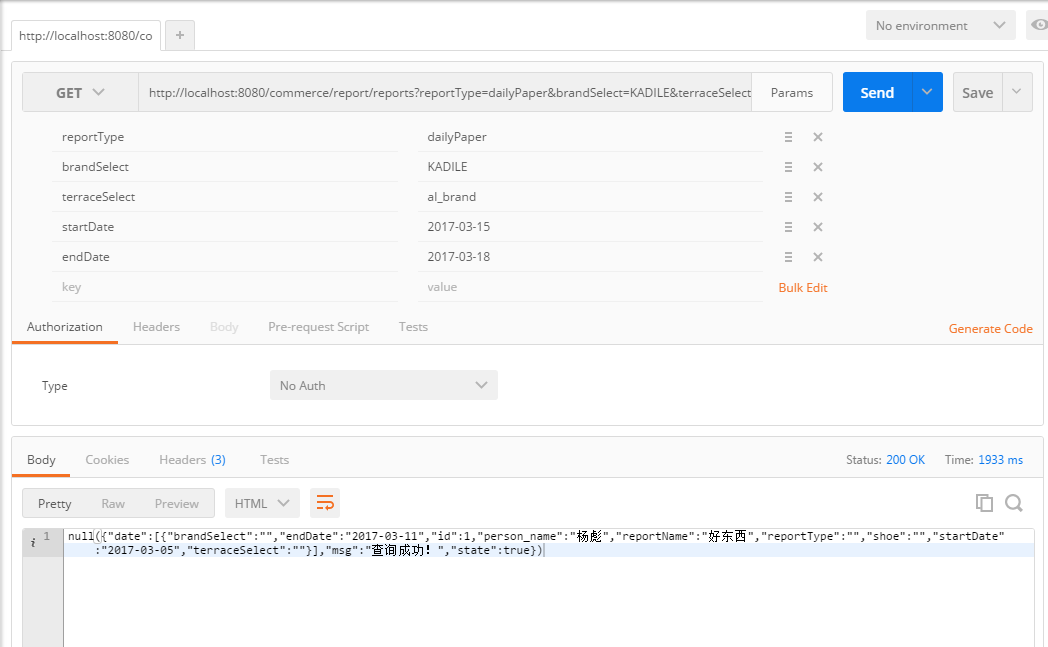Switch to the Authorization tab
Image resolution: width=1048 pixels, height=647 pixels.
click(x=65, y=327)
